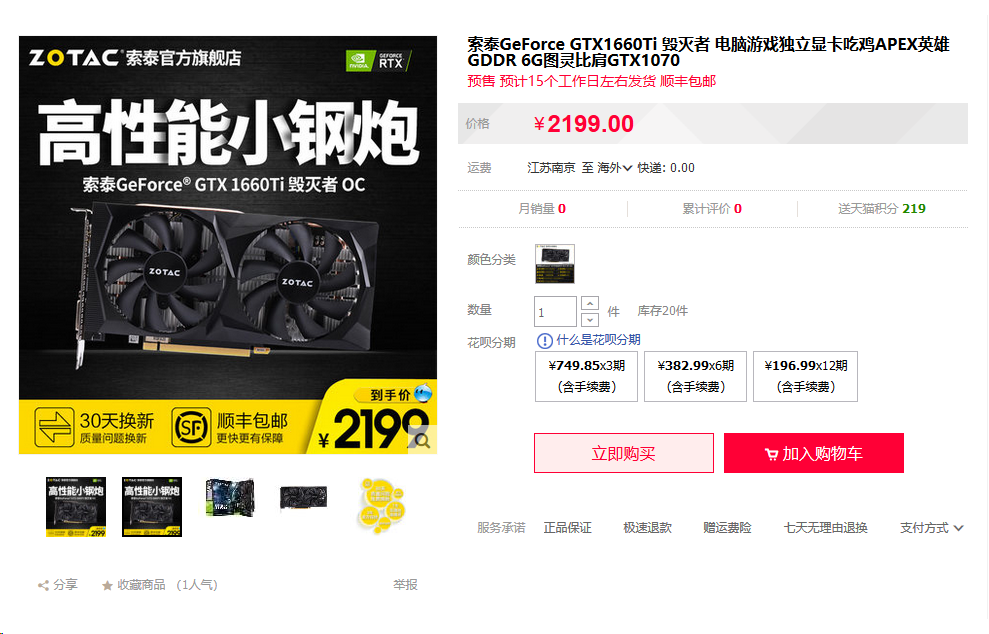Click the quantity input field
Viewport: 989px width, 634px height.
pyautogui.click(x=555, y=312)
